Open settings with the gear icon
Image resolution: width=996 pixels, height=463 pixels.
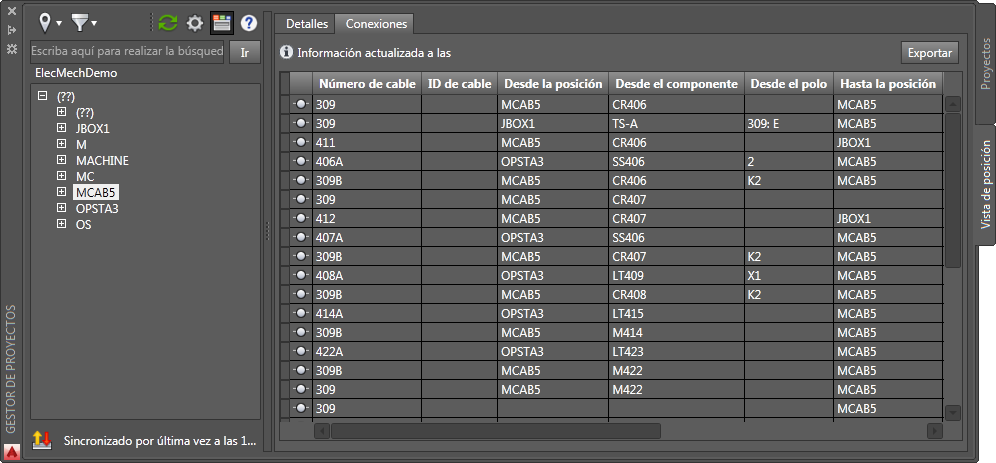pyautogui.click(x=195, y=22)
